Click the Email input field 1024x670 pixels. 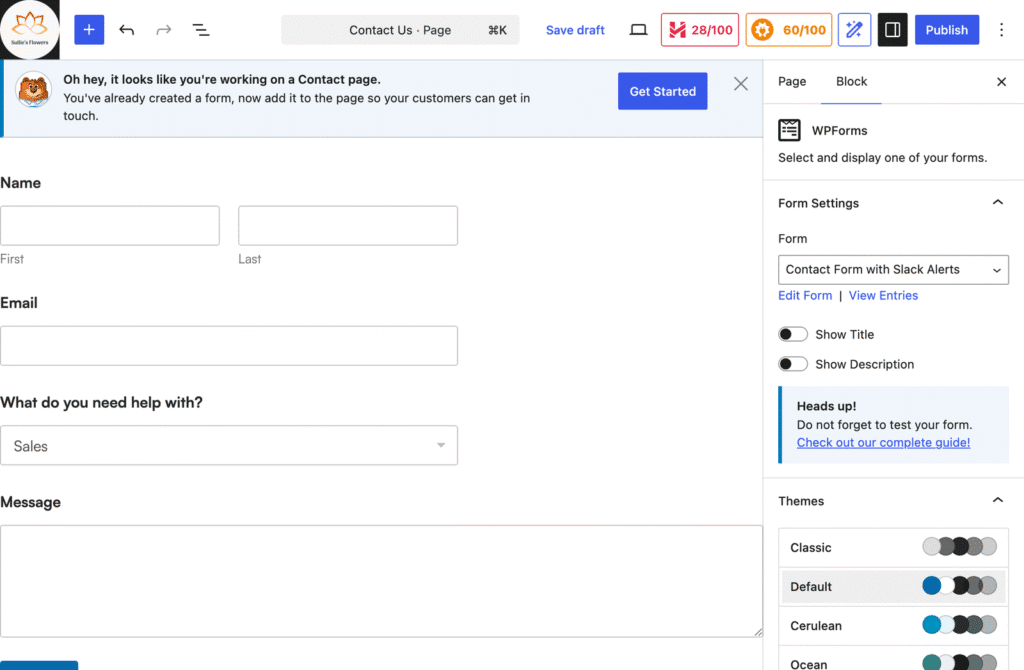click(229, 345)
